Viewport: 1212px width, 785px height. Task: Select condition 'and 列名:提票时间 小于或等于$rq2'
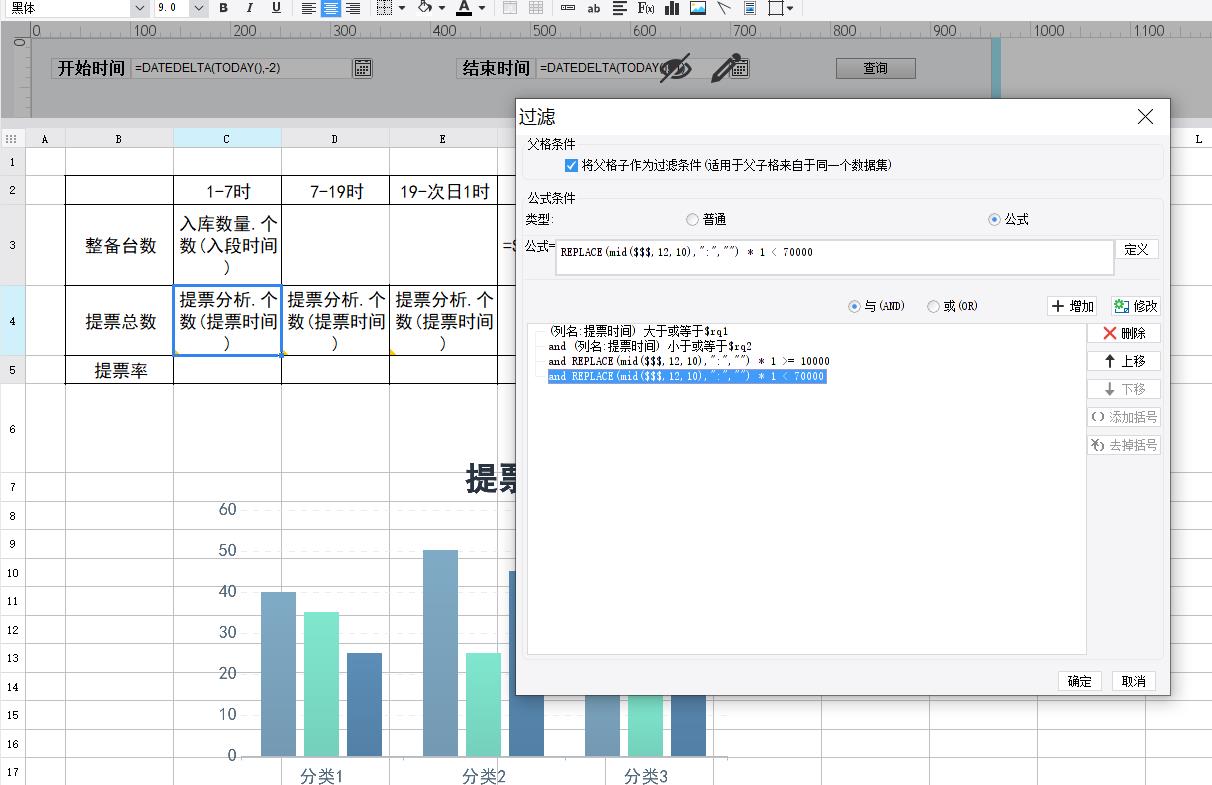650,346
